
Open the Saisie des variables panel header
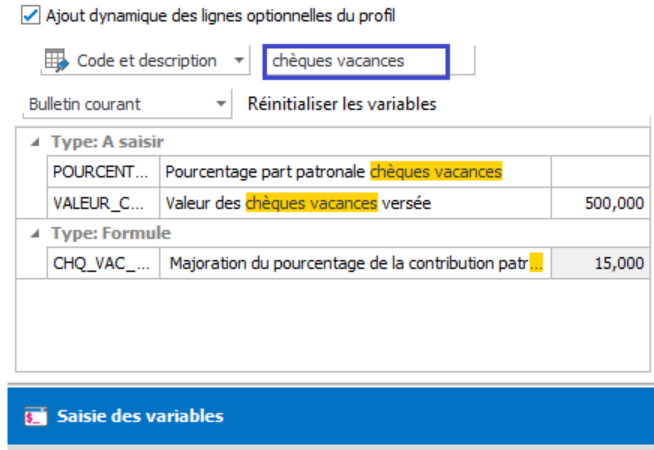pyautogui.click(x=330, y=416)
